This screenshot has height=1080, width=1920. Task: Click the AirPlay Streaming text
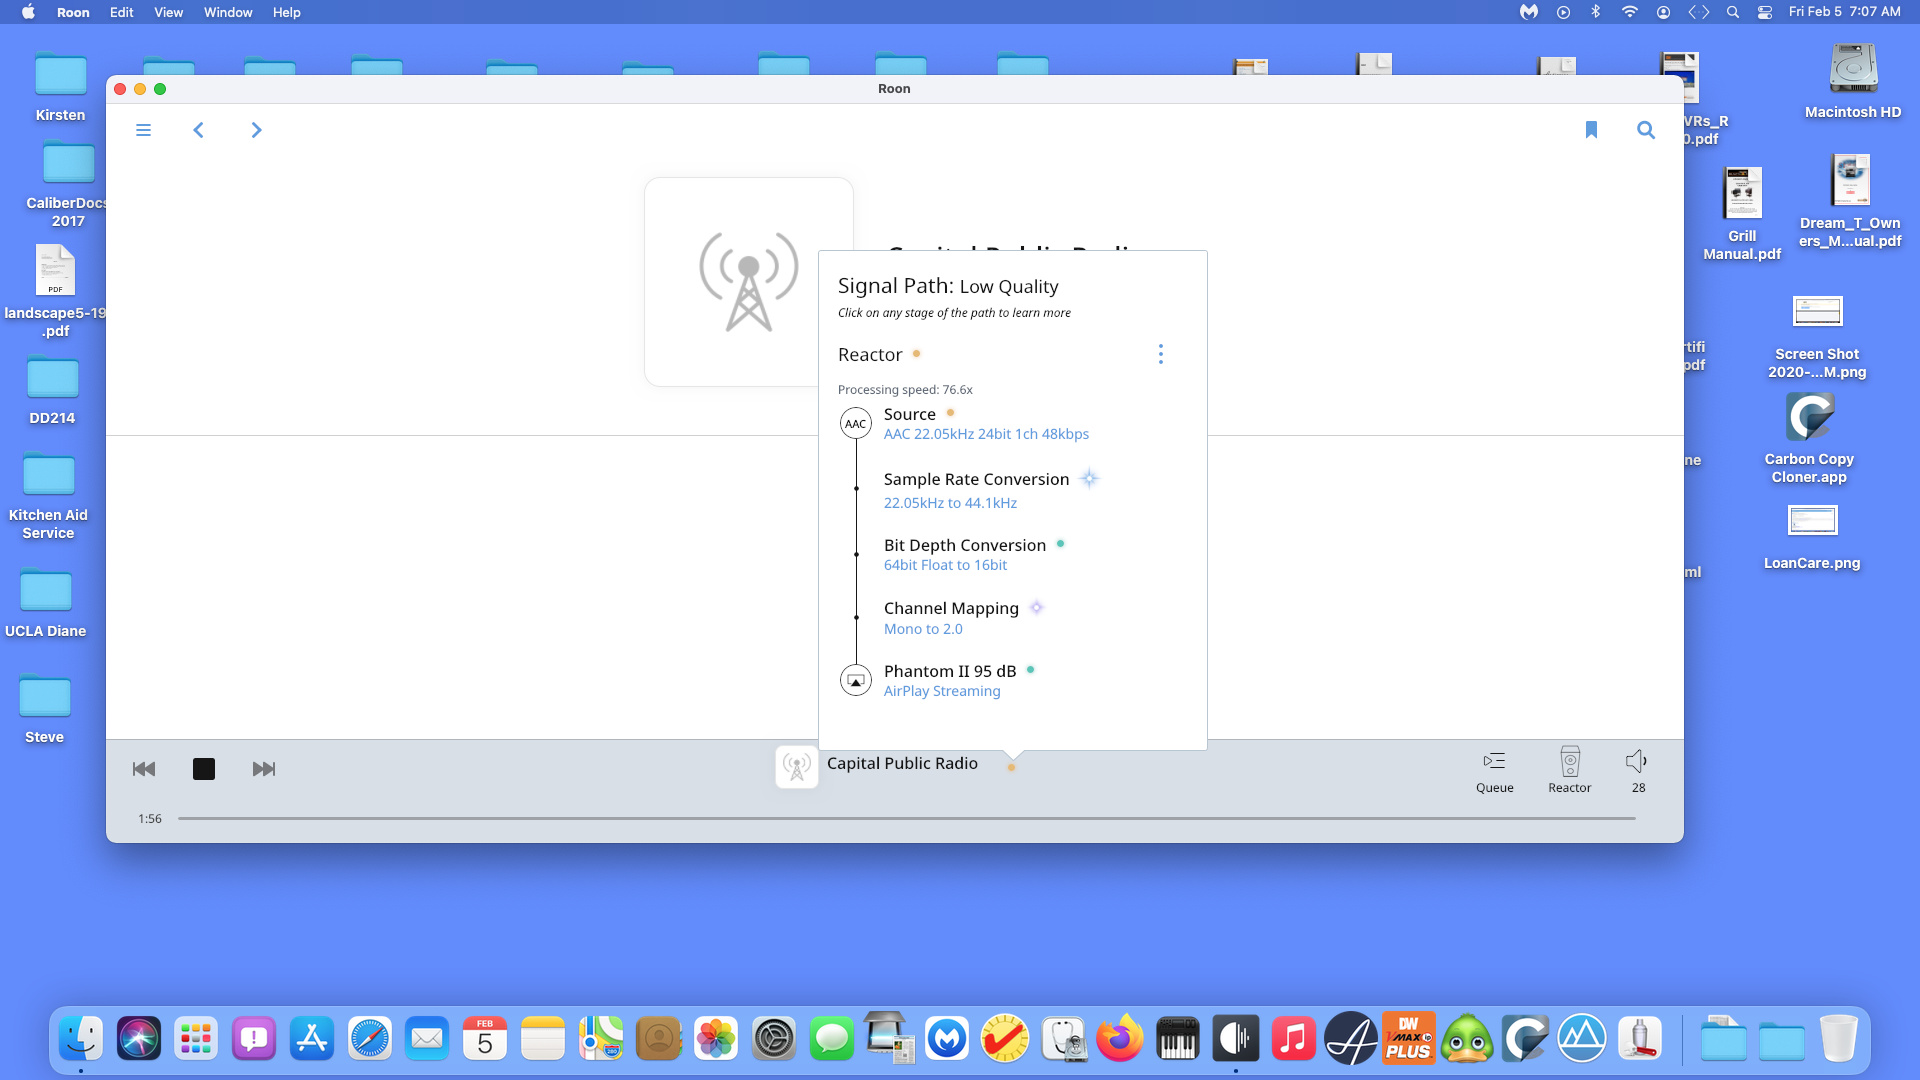(941, 691)
